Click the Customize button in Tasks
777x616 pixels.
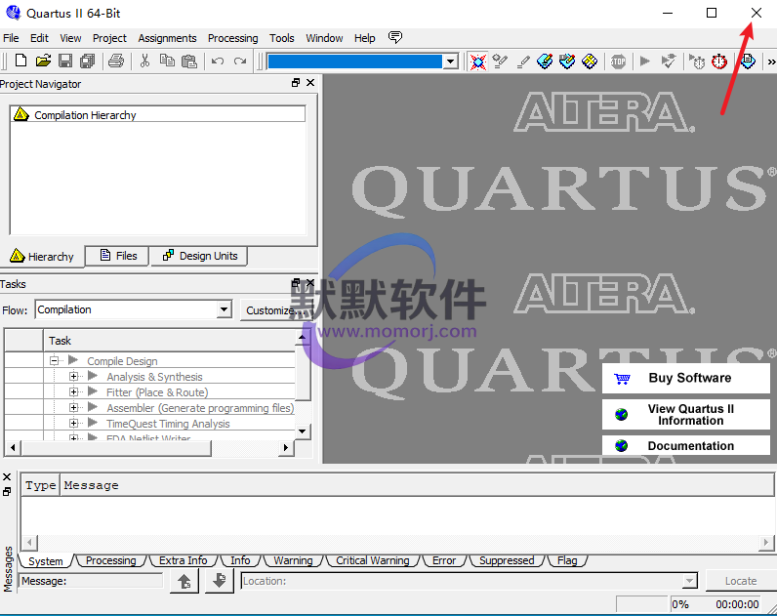(272, 310)
